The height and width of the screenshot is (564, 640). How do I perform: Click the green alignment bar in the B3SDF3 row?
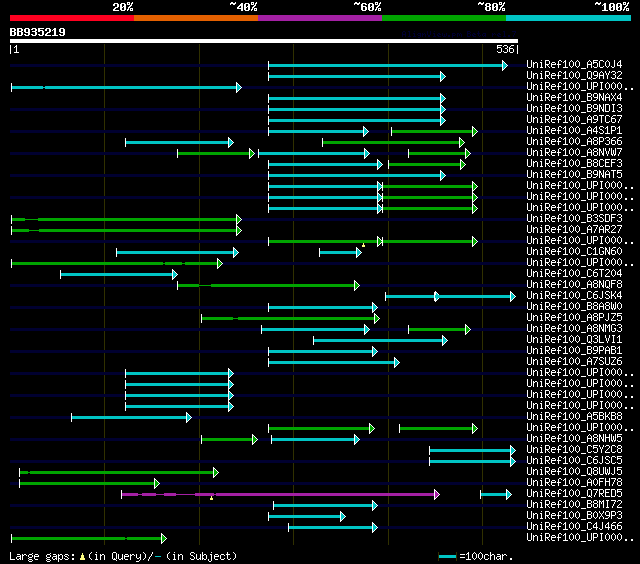127,220
